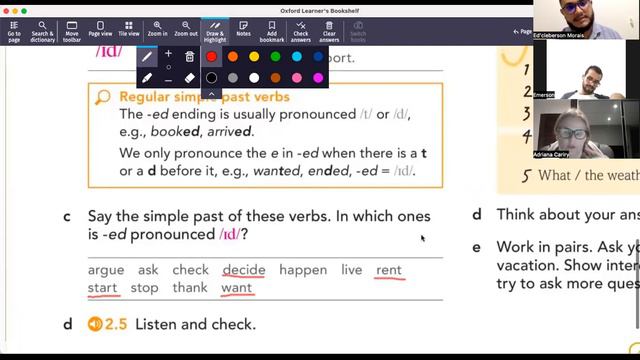Screen dimensions: 640x360
Task: Collapse the drawing palette with the chevron
Action: point(211,94)
